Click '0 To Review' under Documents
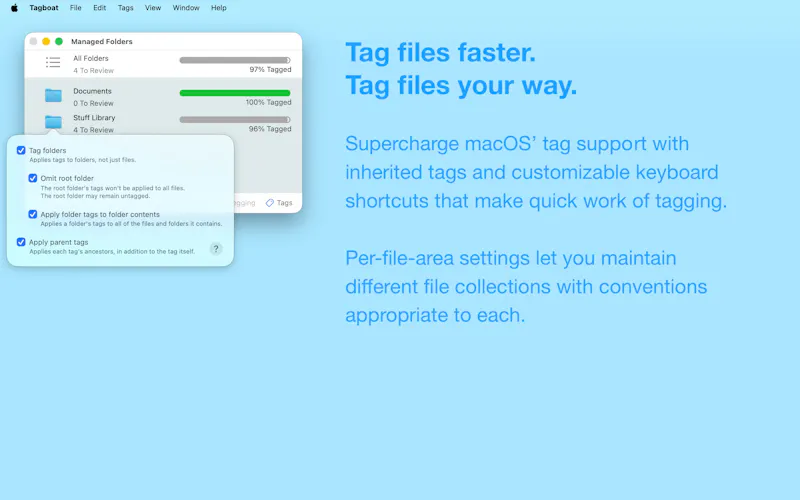Viewport: 800px width, 500px height. point(93,103)
